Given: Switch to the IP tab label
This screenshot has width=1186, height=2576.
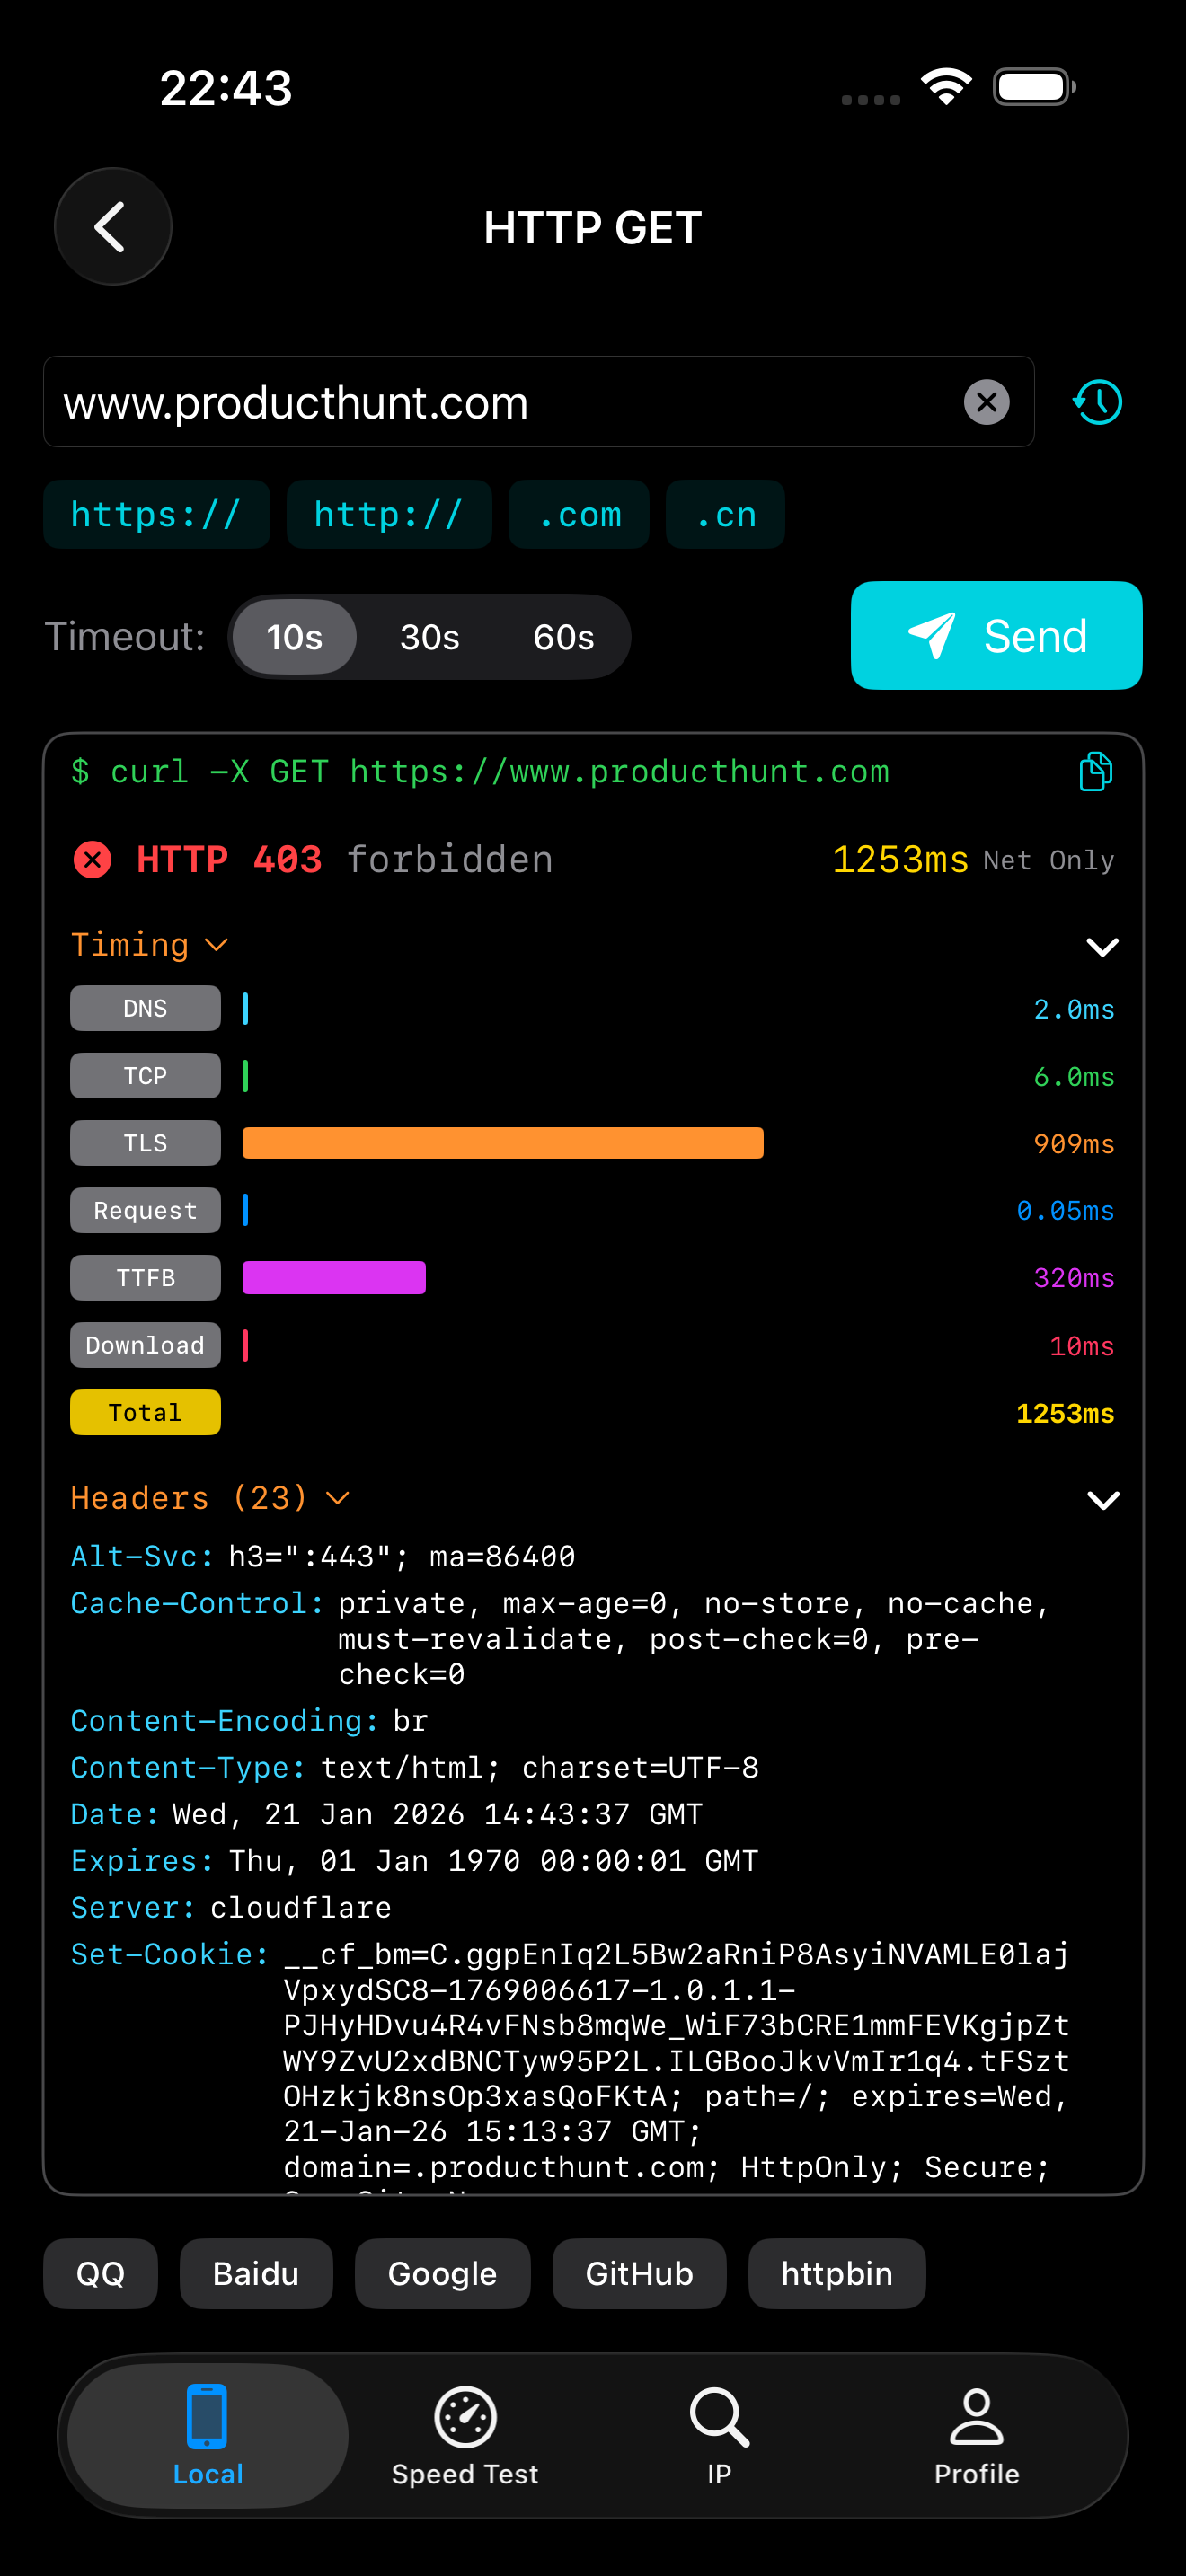Looking at the screenshot, I should tap(719, 2474).
